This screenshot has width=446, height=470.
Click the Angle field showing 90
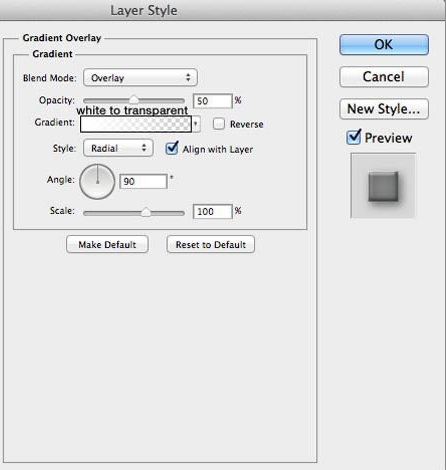click(143, 181)
